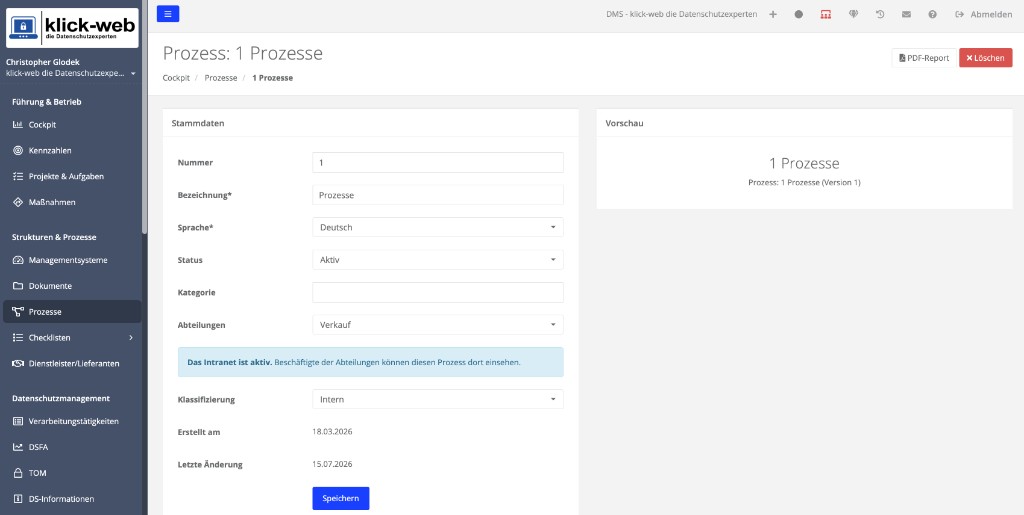Screen dimensions: 1024x515
Task: Open the Abteilungen dropdown showing Verkauf
Action: (x=438, y=324)
